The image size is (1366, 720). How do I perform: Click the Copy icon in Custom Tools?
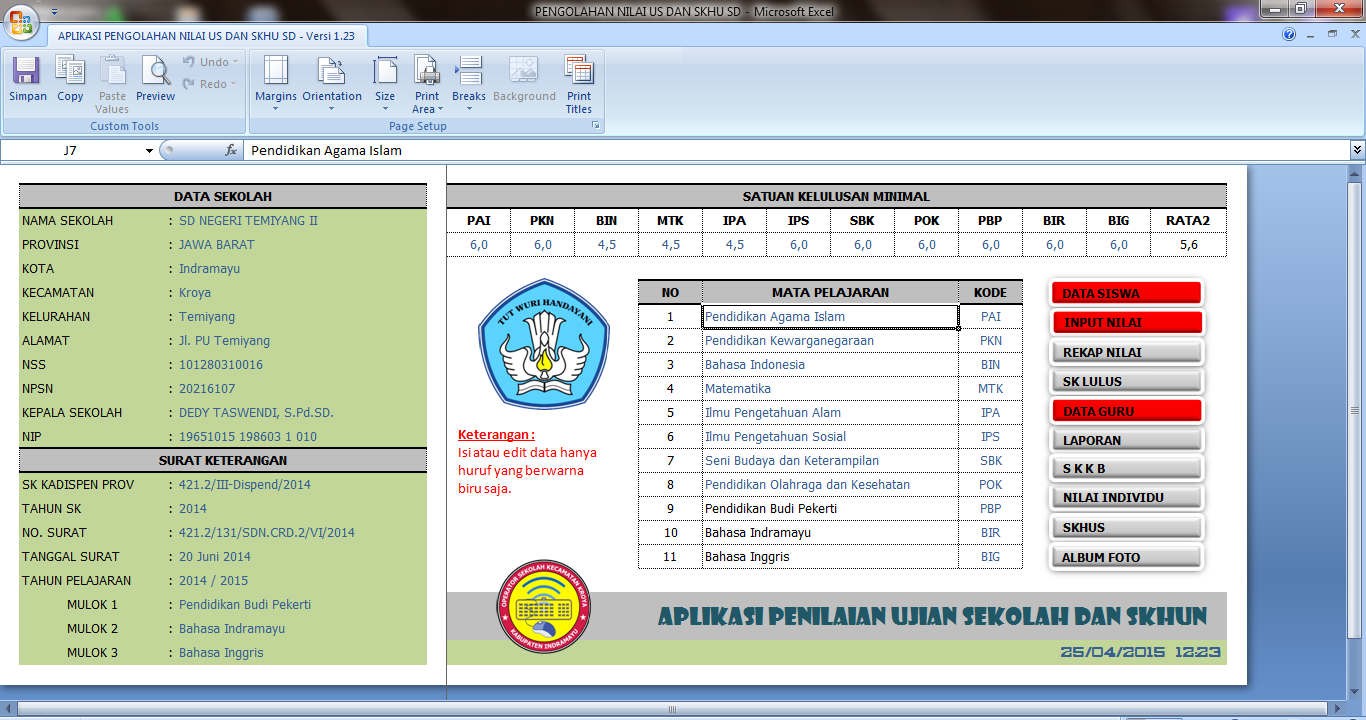[x=70, y=79]
